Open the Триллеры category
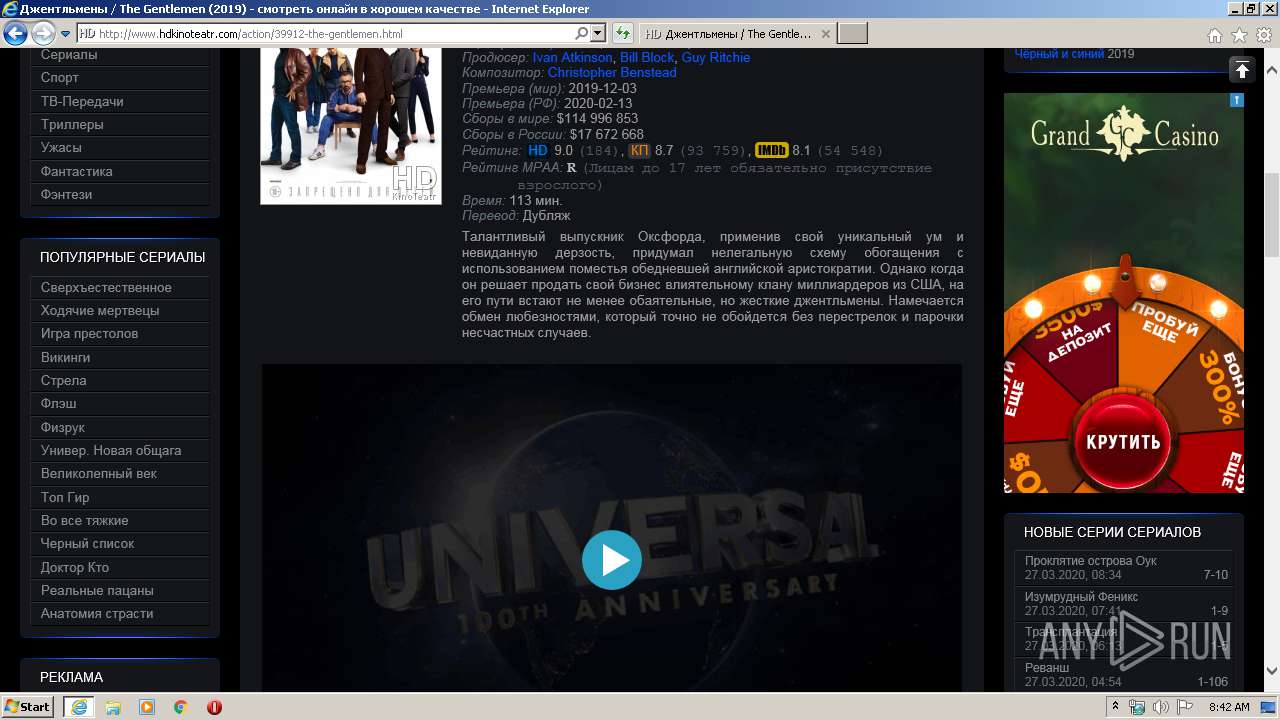Screen dimensions: 1280x720 point(120,125)
